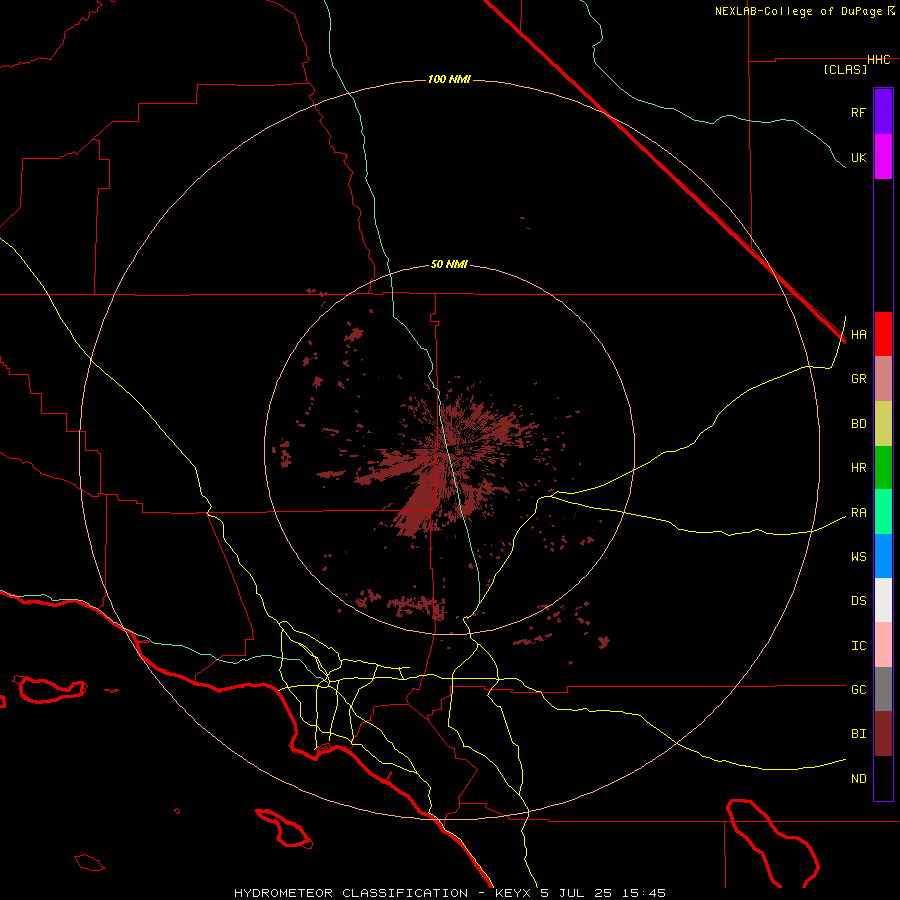Click the pink IC legend swatch
The height and width of the screenshot is (900, 900).
click(x=883, y=645)
